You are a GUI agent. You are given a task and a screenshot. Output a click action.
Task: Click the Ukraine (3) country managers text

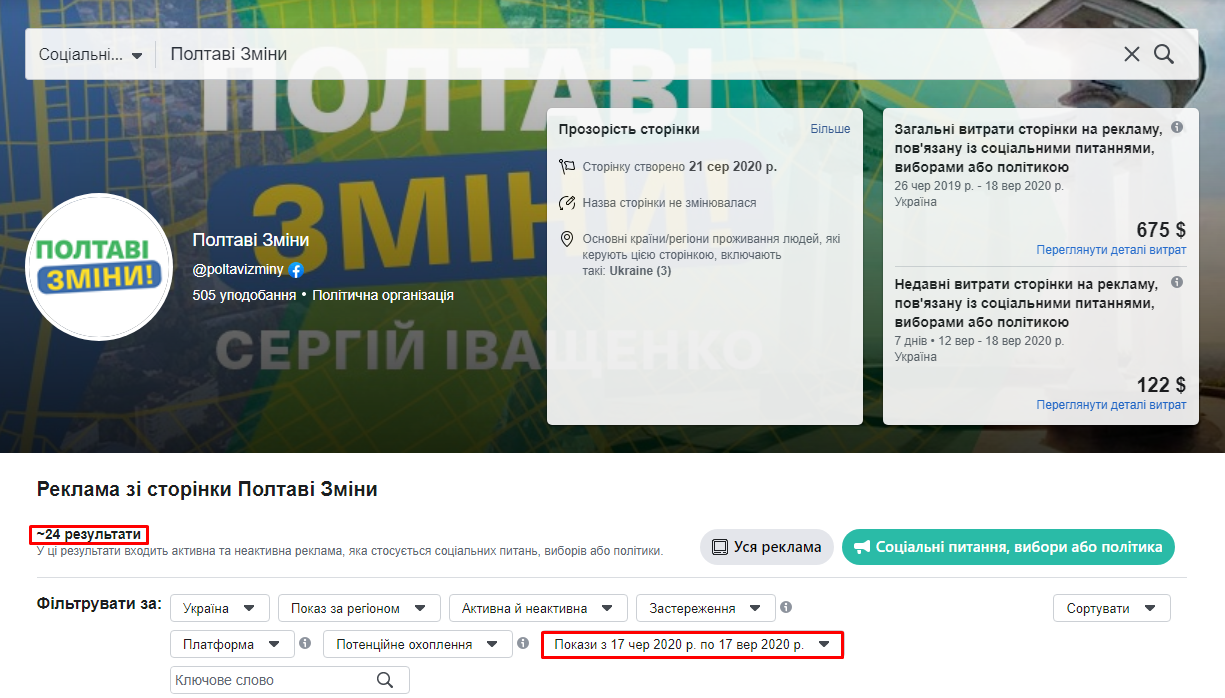pos(639,271)
